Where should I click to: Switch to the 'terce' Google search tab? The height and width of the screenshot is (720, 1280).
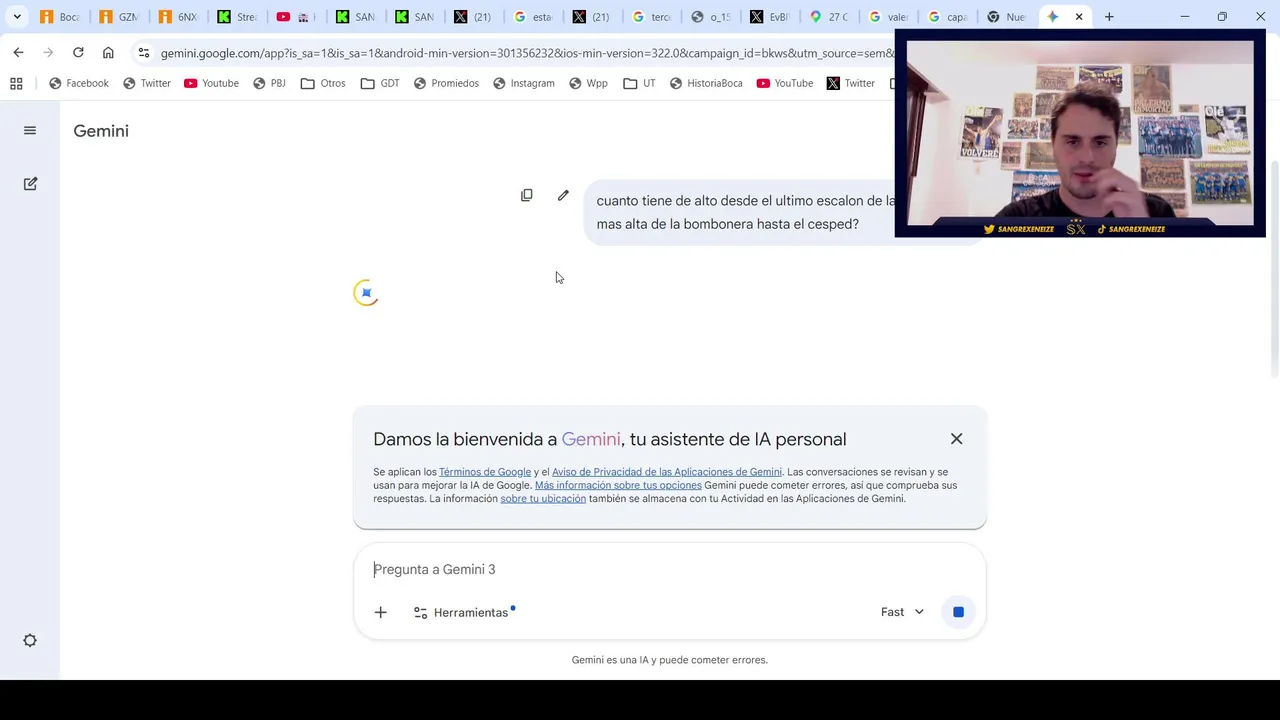click(651, 17)
